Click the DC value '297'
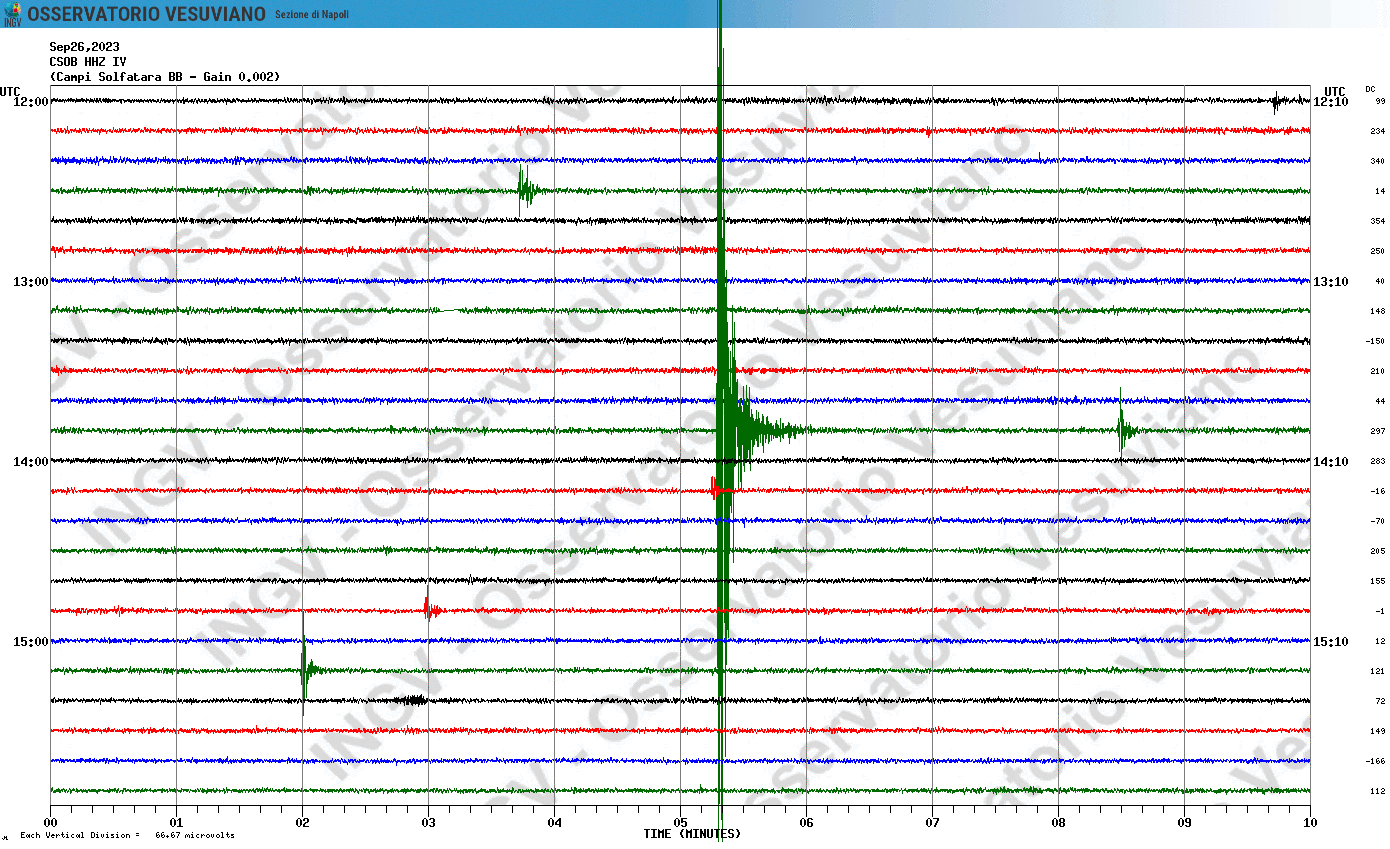Viewport: 1390px width, 849px height. [1377, 431]
